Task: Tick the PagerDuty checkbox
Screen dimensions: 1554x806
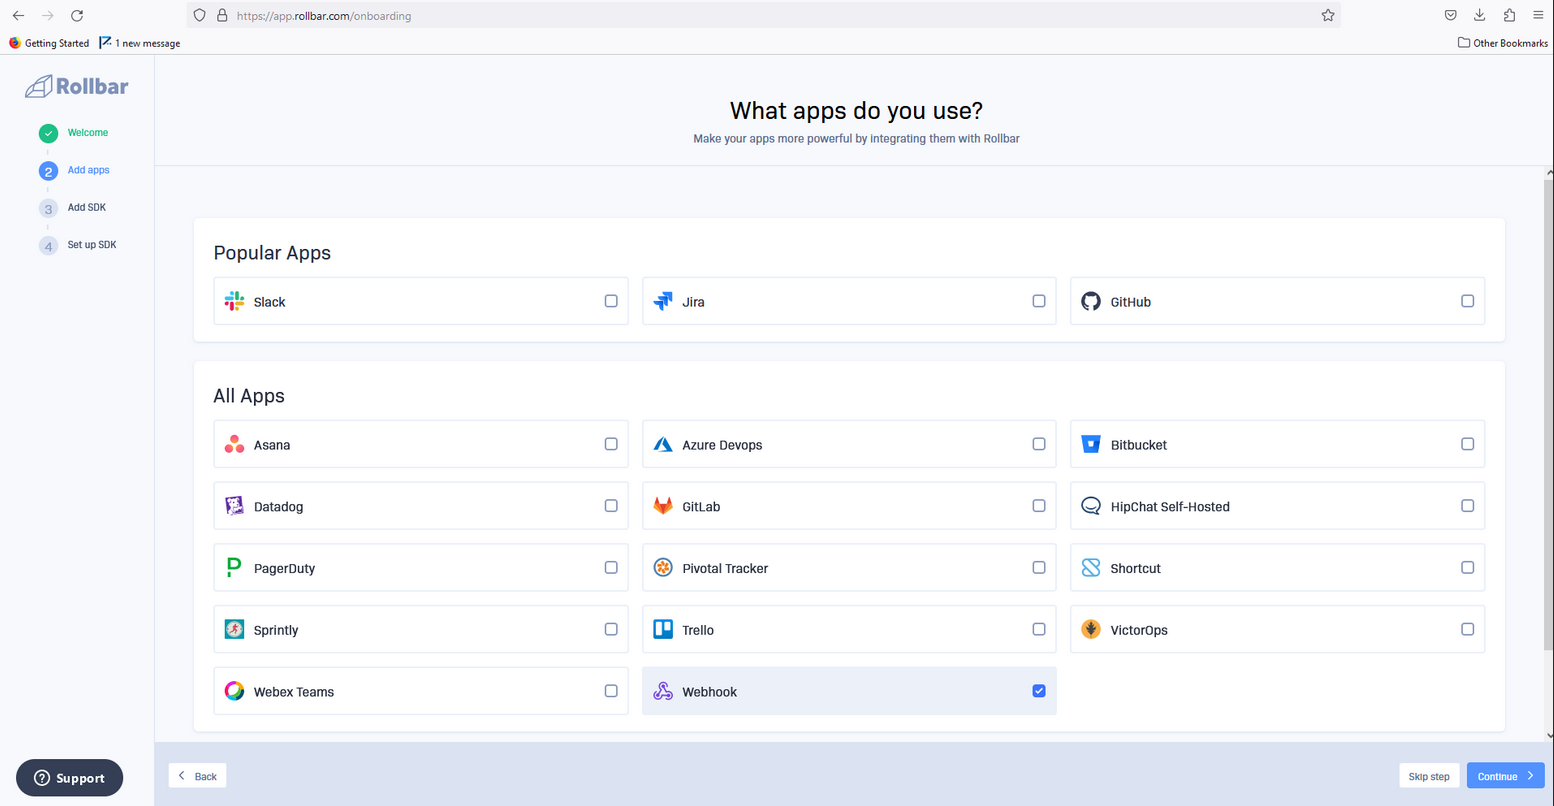Action: (611, 568)
